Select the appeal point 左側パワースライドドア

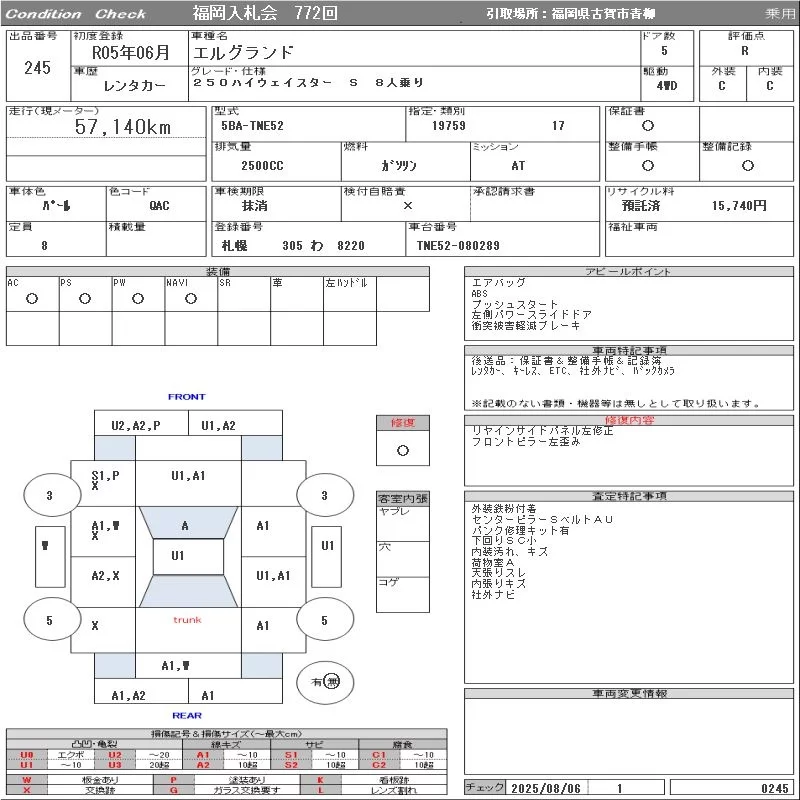(532, 315)
